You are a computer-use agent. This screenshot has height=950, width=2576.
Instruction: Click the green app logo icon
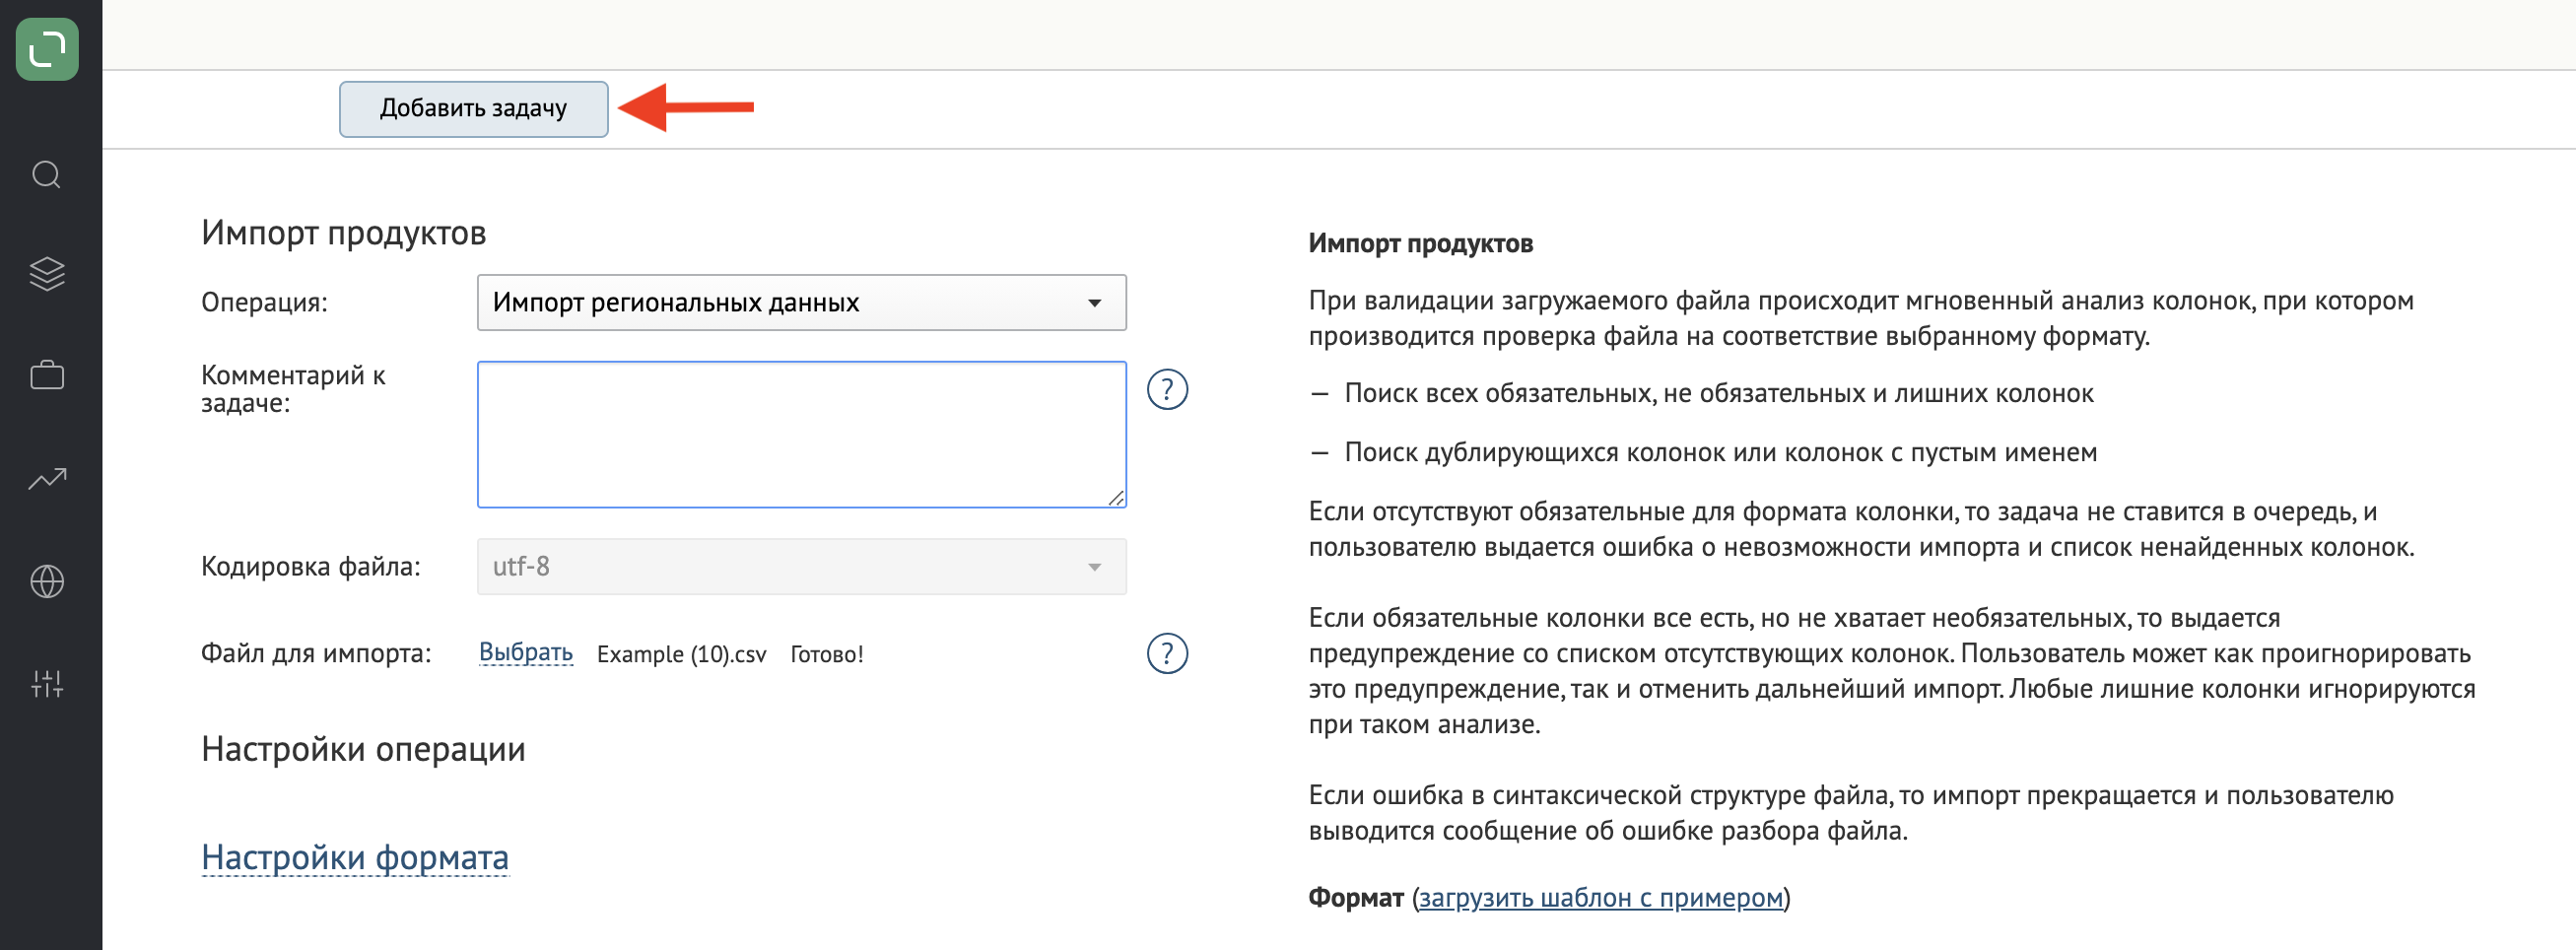(47, 49)
